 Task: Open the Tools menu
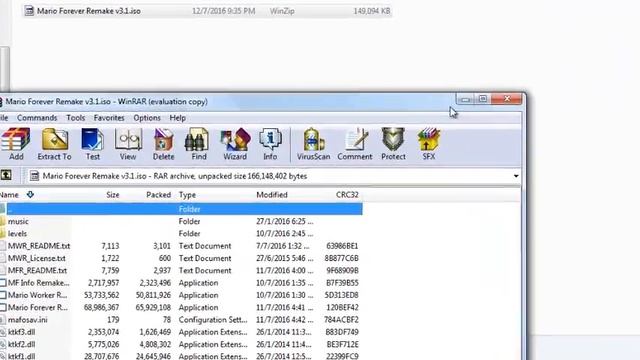[x=76, y=118]
